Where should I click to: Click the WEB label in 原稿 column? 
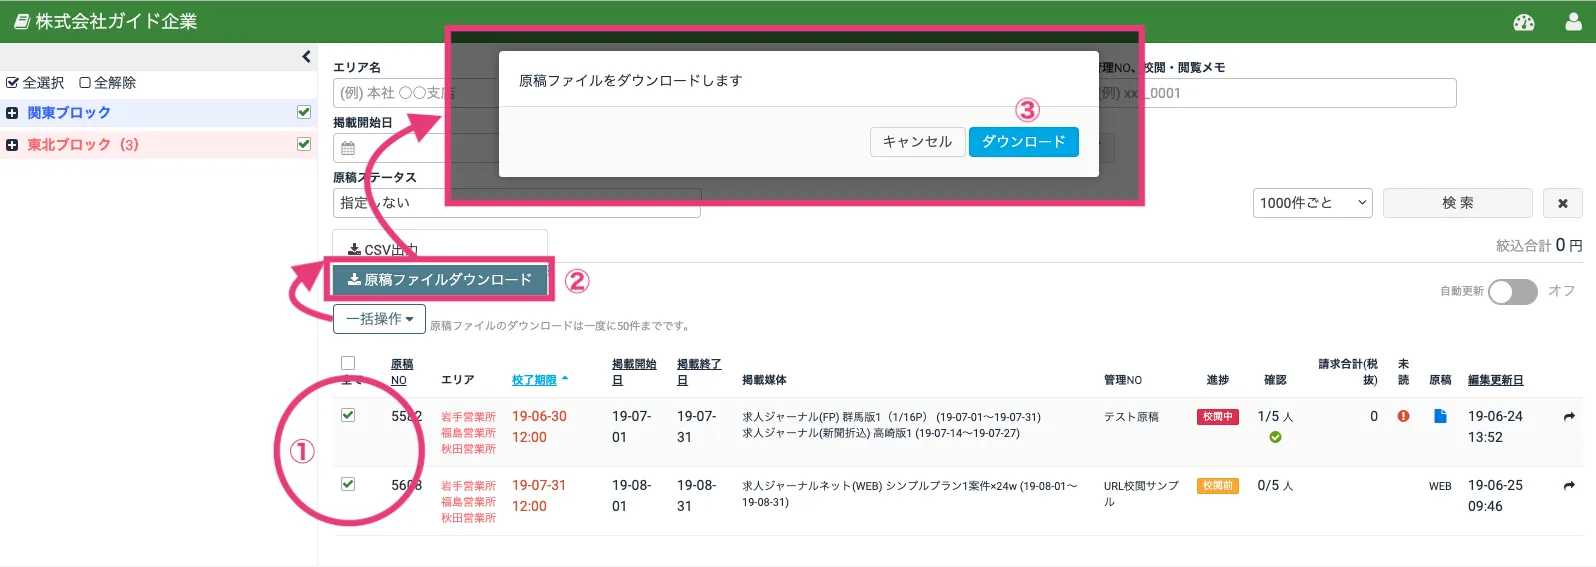[x=1440, y=486]
